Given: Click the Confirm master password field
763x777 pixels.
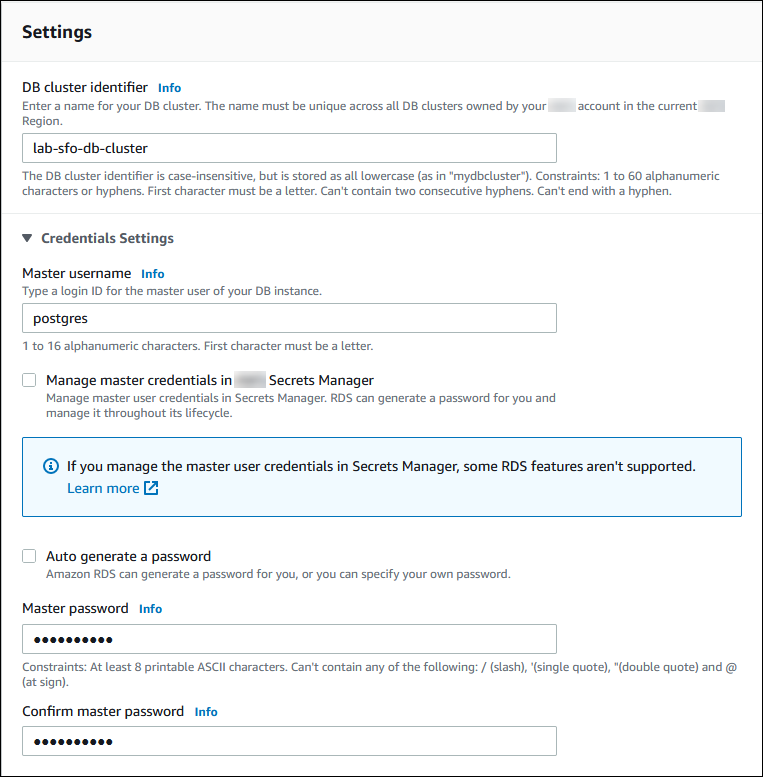Looking at the screenshot, I should pyautogui.click(x=289, y=741).
